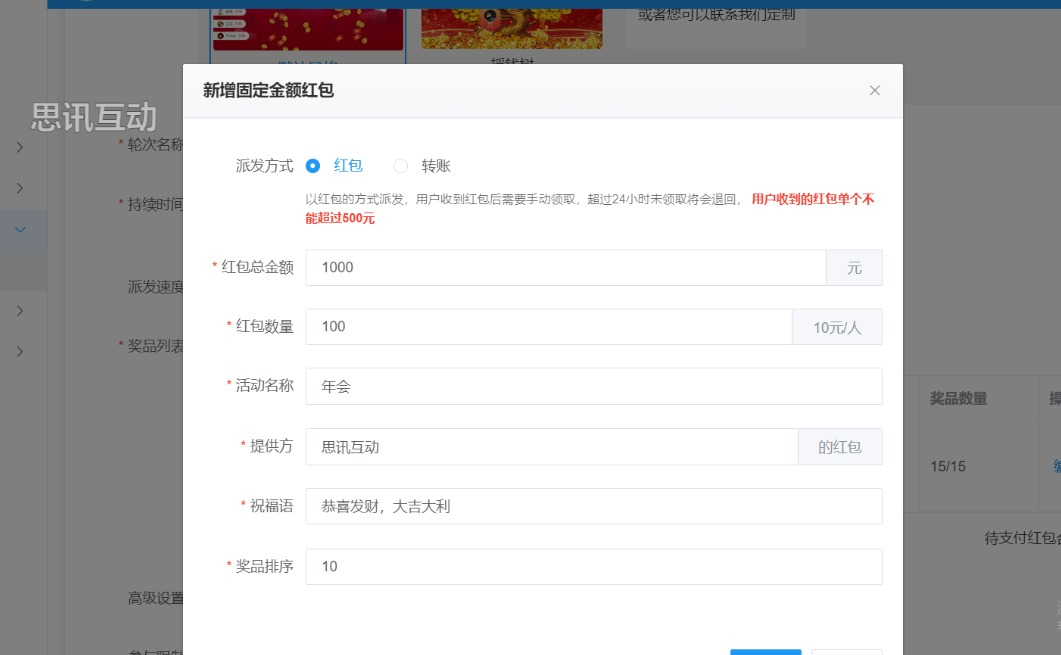Click the 提供方 input containing 思讯互动
The width and height of the screenshot is (1061, 655).
(x=552, y=447)
